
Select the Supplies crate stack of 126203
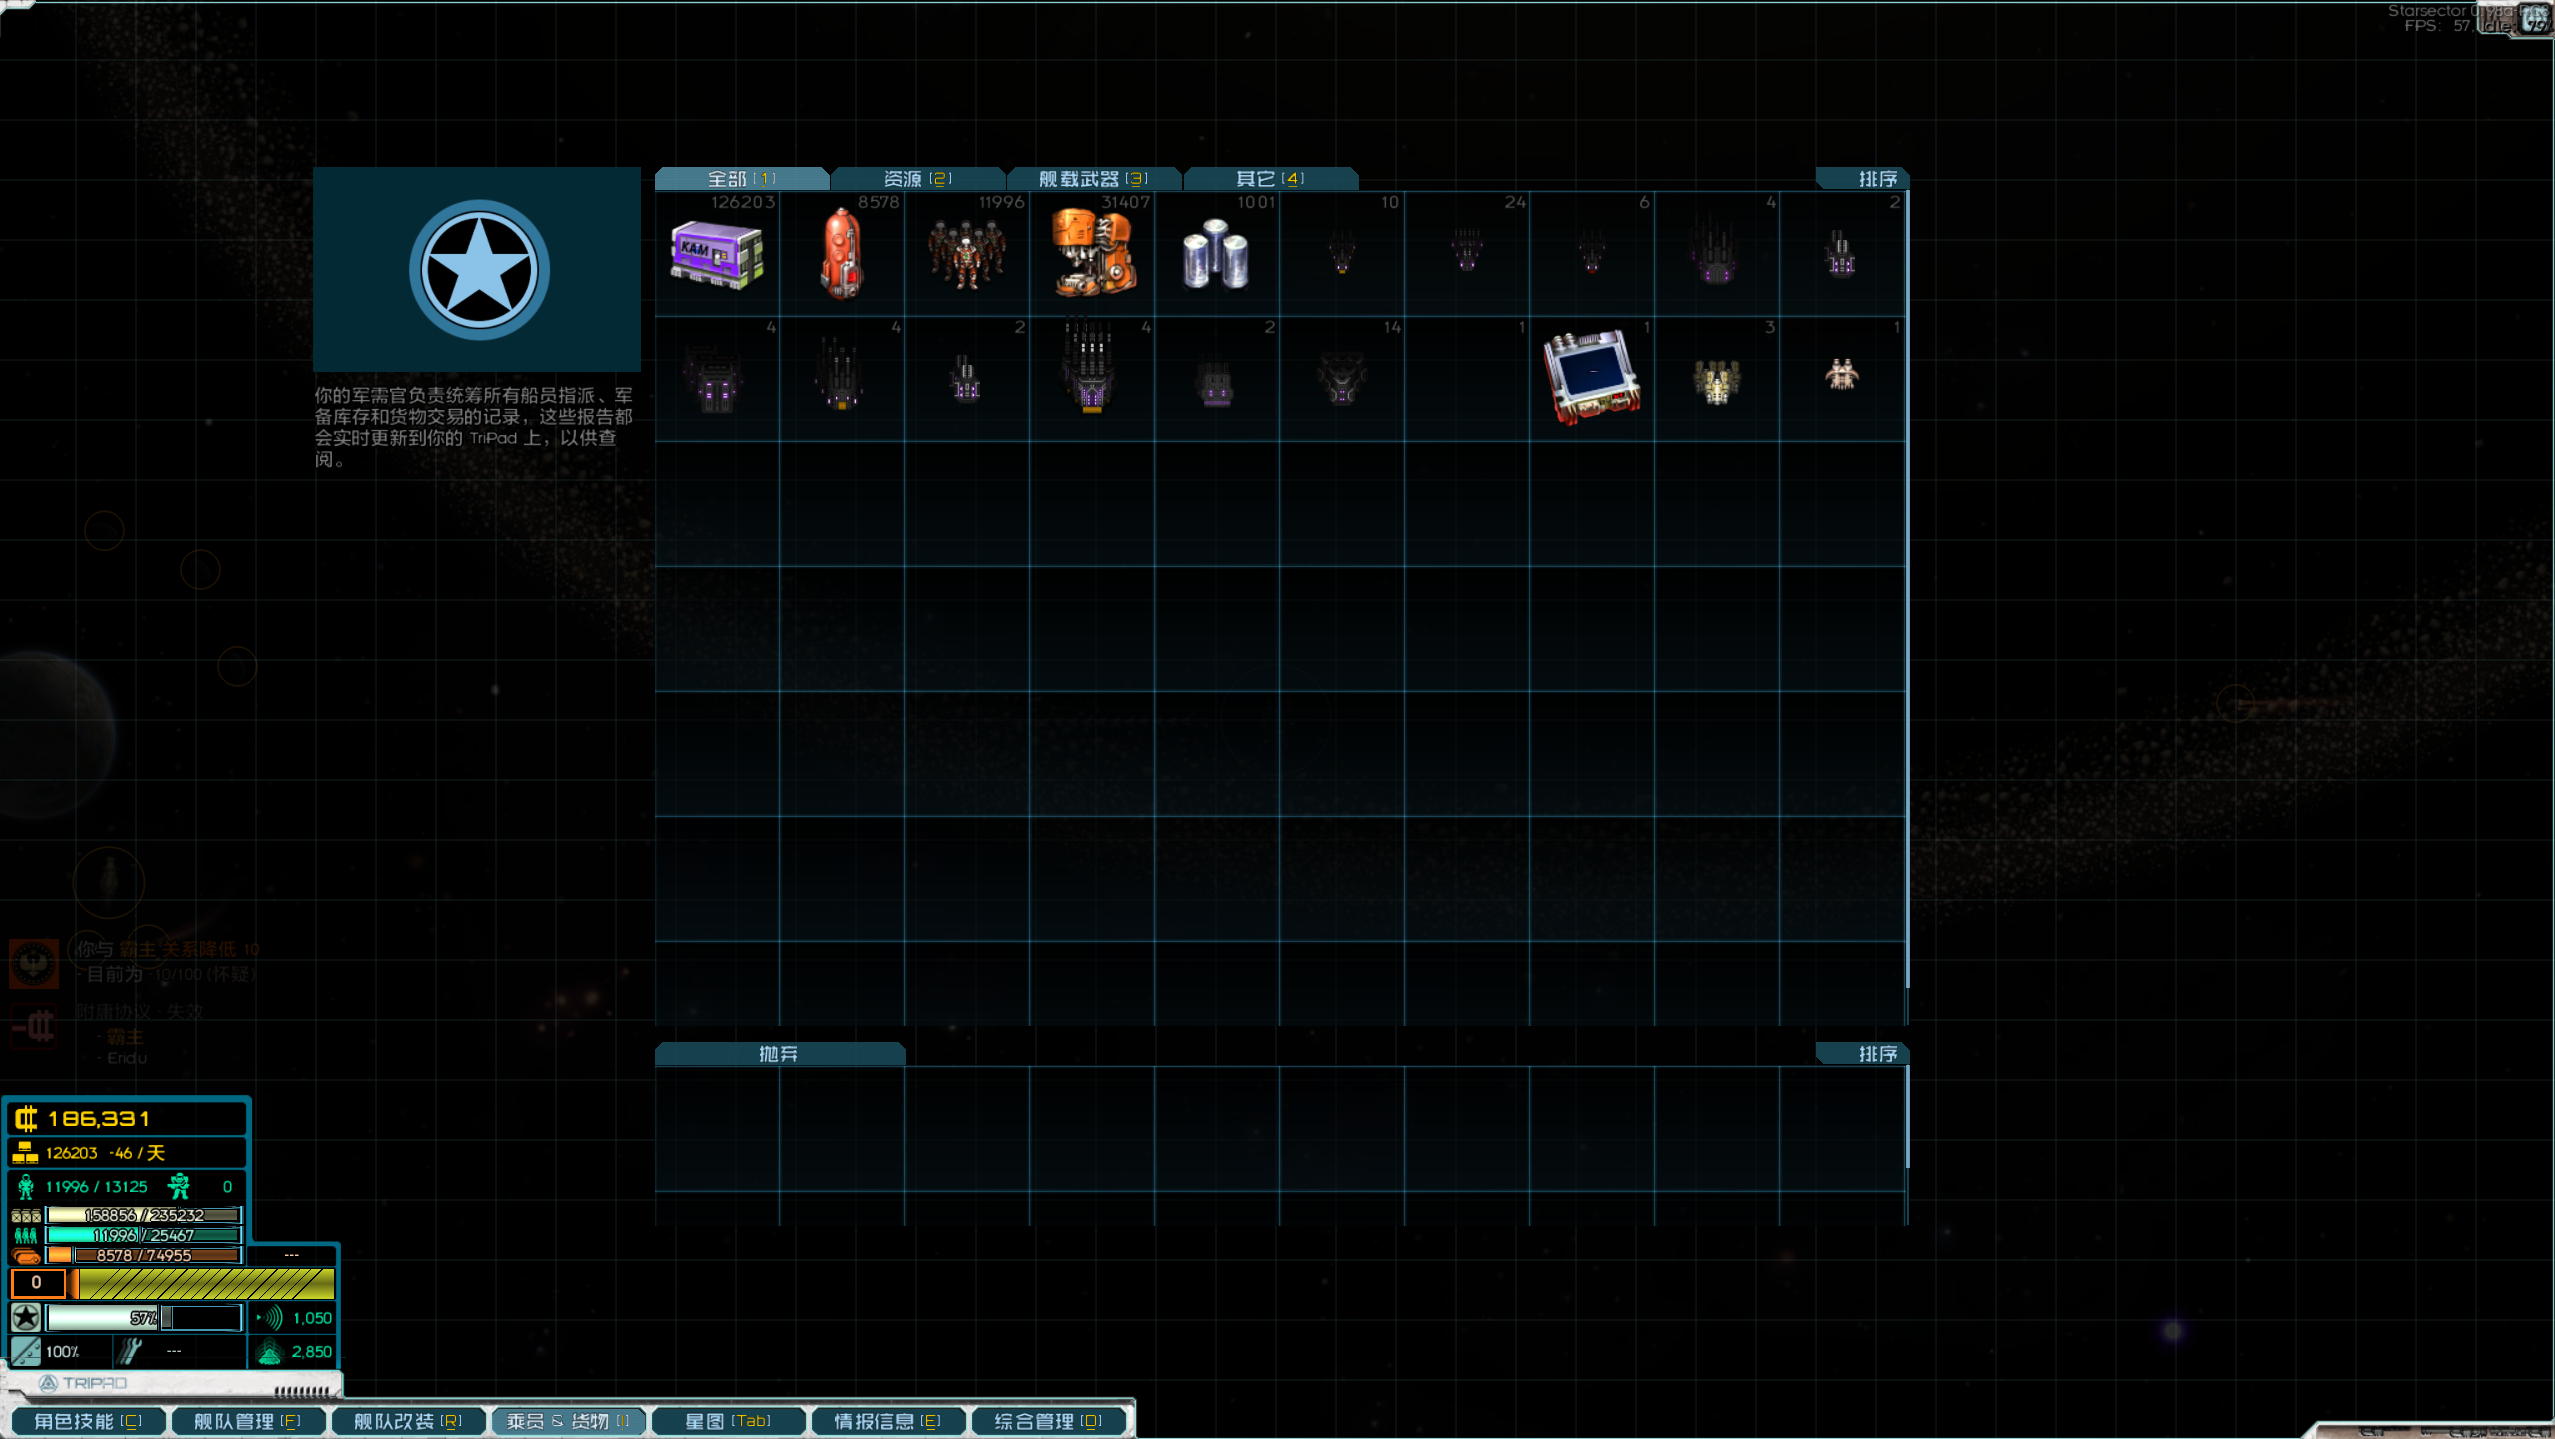(x=717, y=254)
